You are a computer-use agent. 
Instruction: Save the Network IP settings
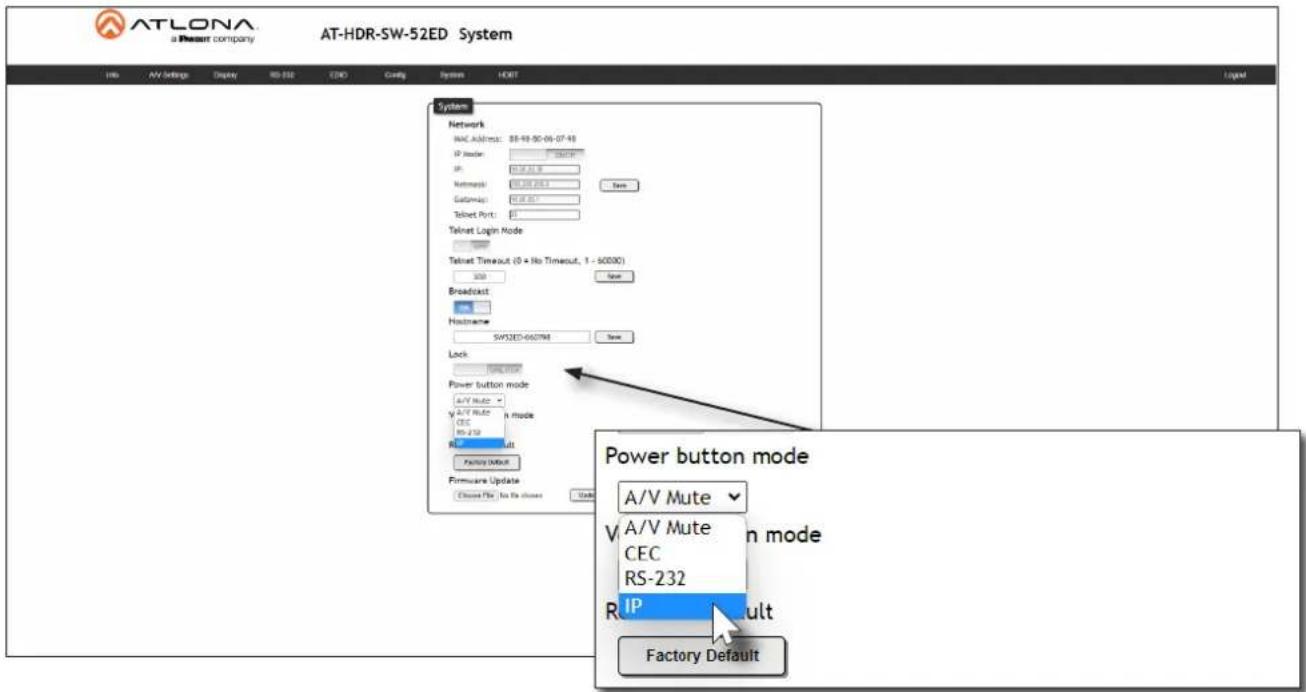pyautogui.click(x=619, y=185)
